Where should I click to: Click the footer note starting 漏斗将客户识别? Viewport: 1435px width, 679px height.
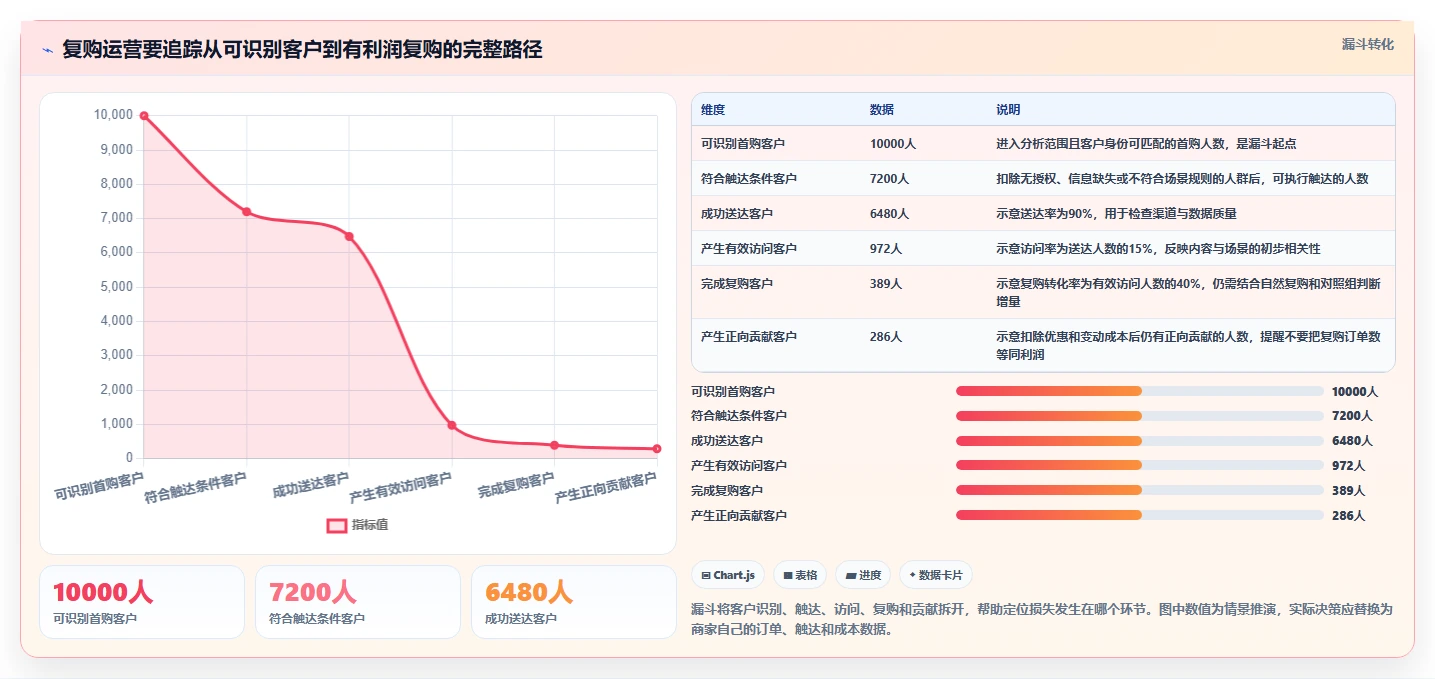click(1041, 619)
